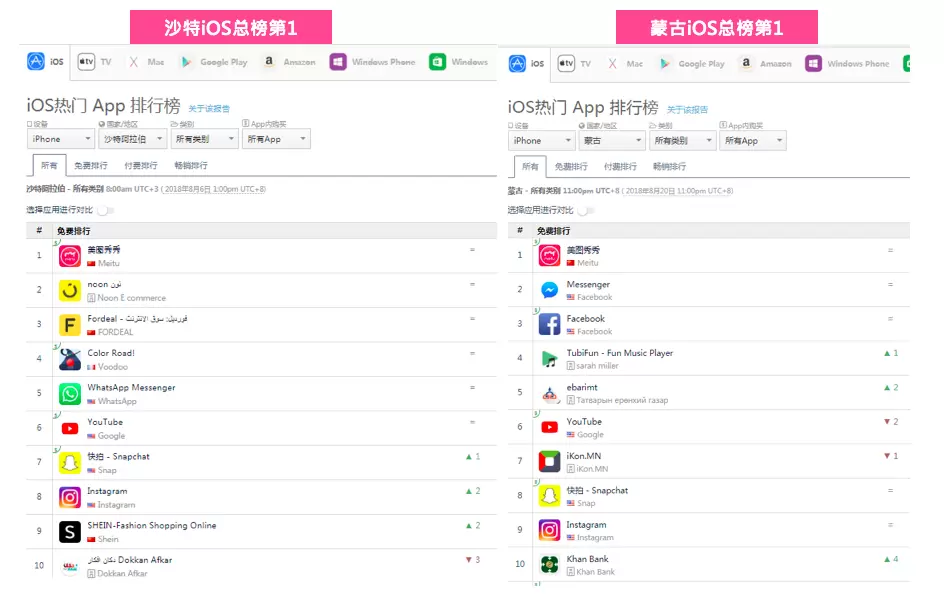The image size is (944, 596).
Task: Toggle app comparison switch in Saudi panel
Action: [x=105, y=210]
